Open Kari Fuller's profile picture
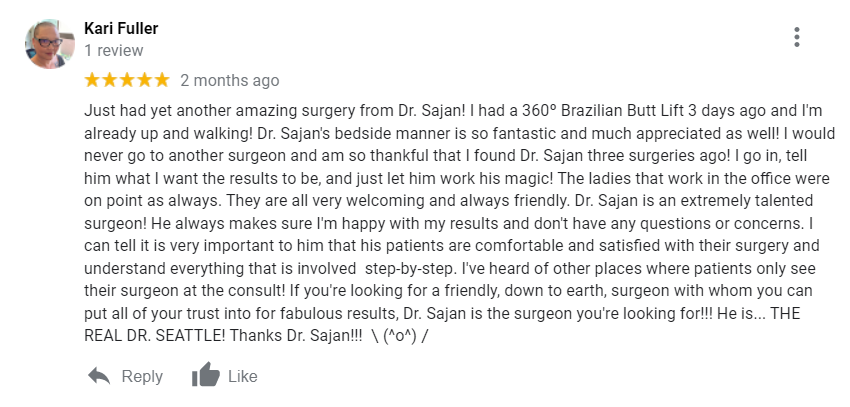 pos(50,44)
